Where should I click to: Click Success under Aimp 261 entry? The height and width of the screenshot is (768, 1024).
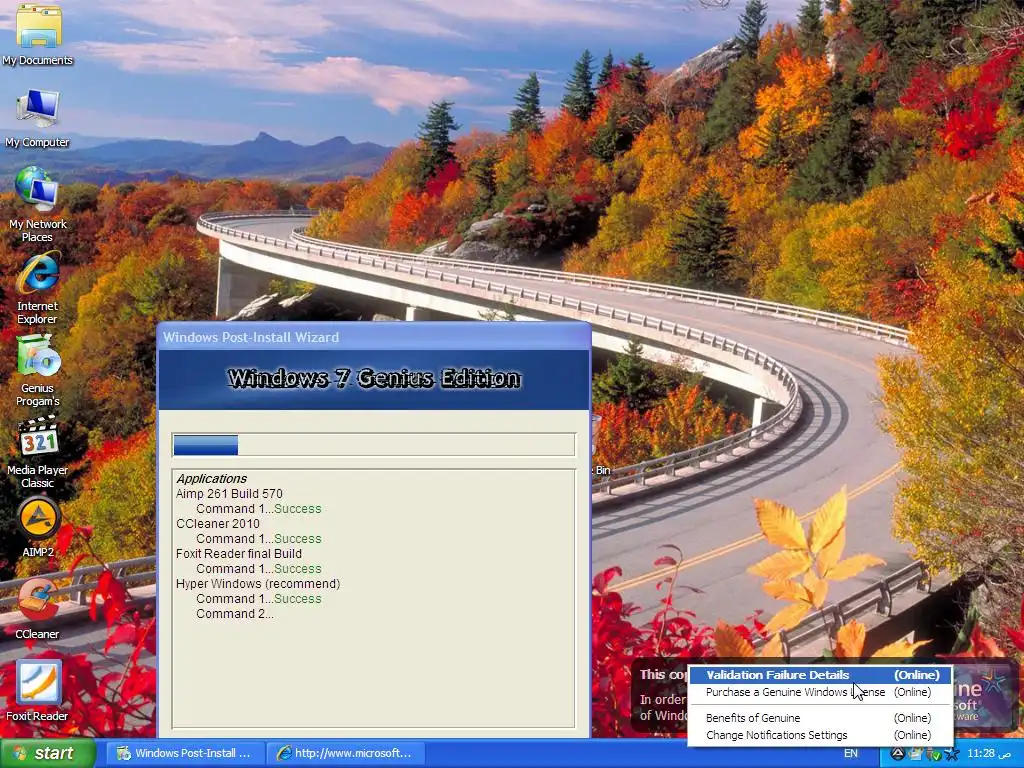click(298, 509)
